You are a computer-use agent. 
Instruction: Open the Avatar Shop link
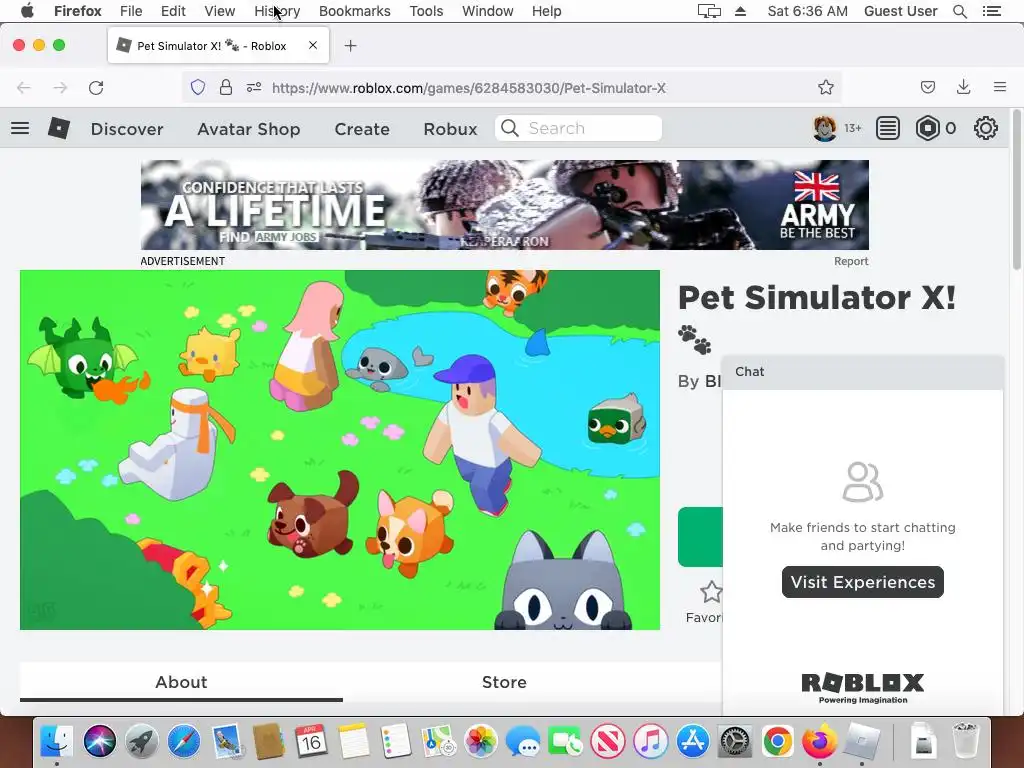click(x=249, y=129)
